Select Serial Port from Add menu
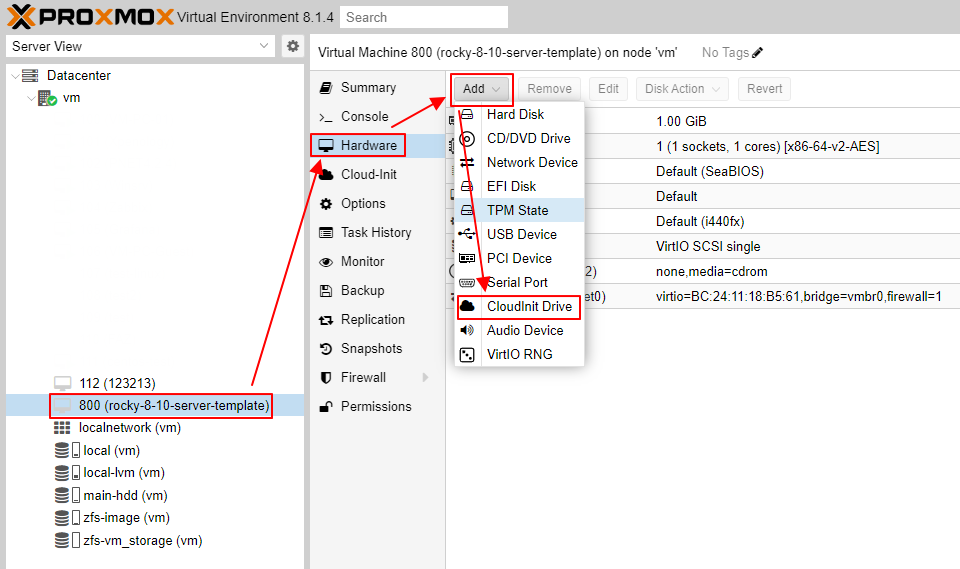960x569 pixels. 520,282
